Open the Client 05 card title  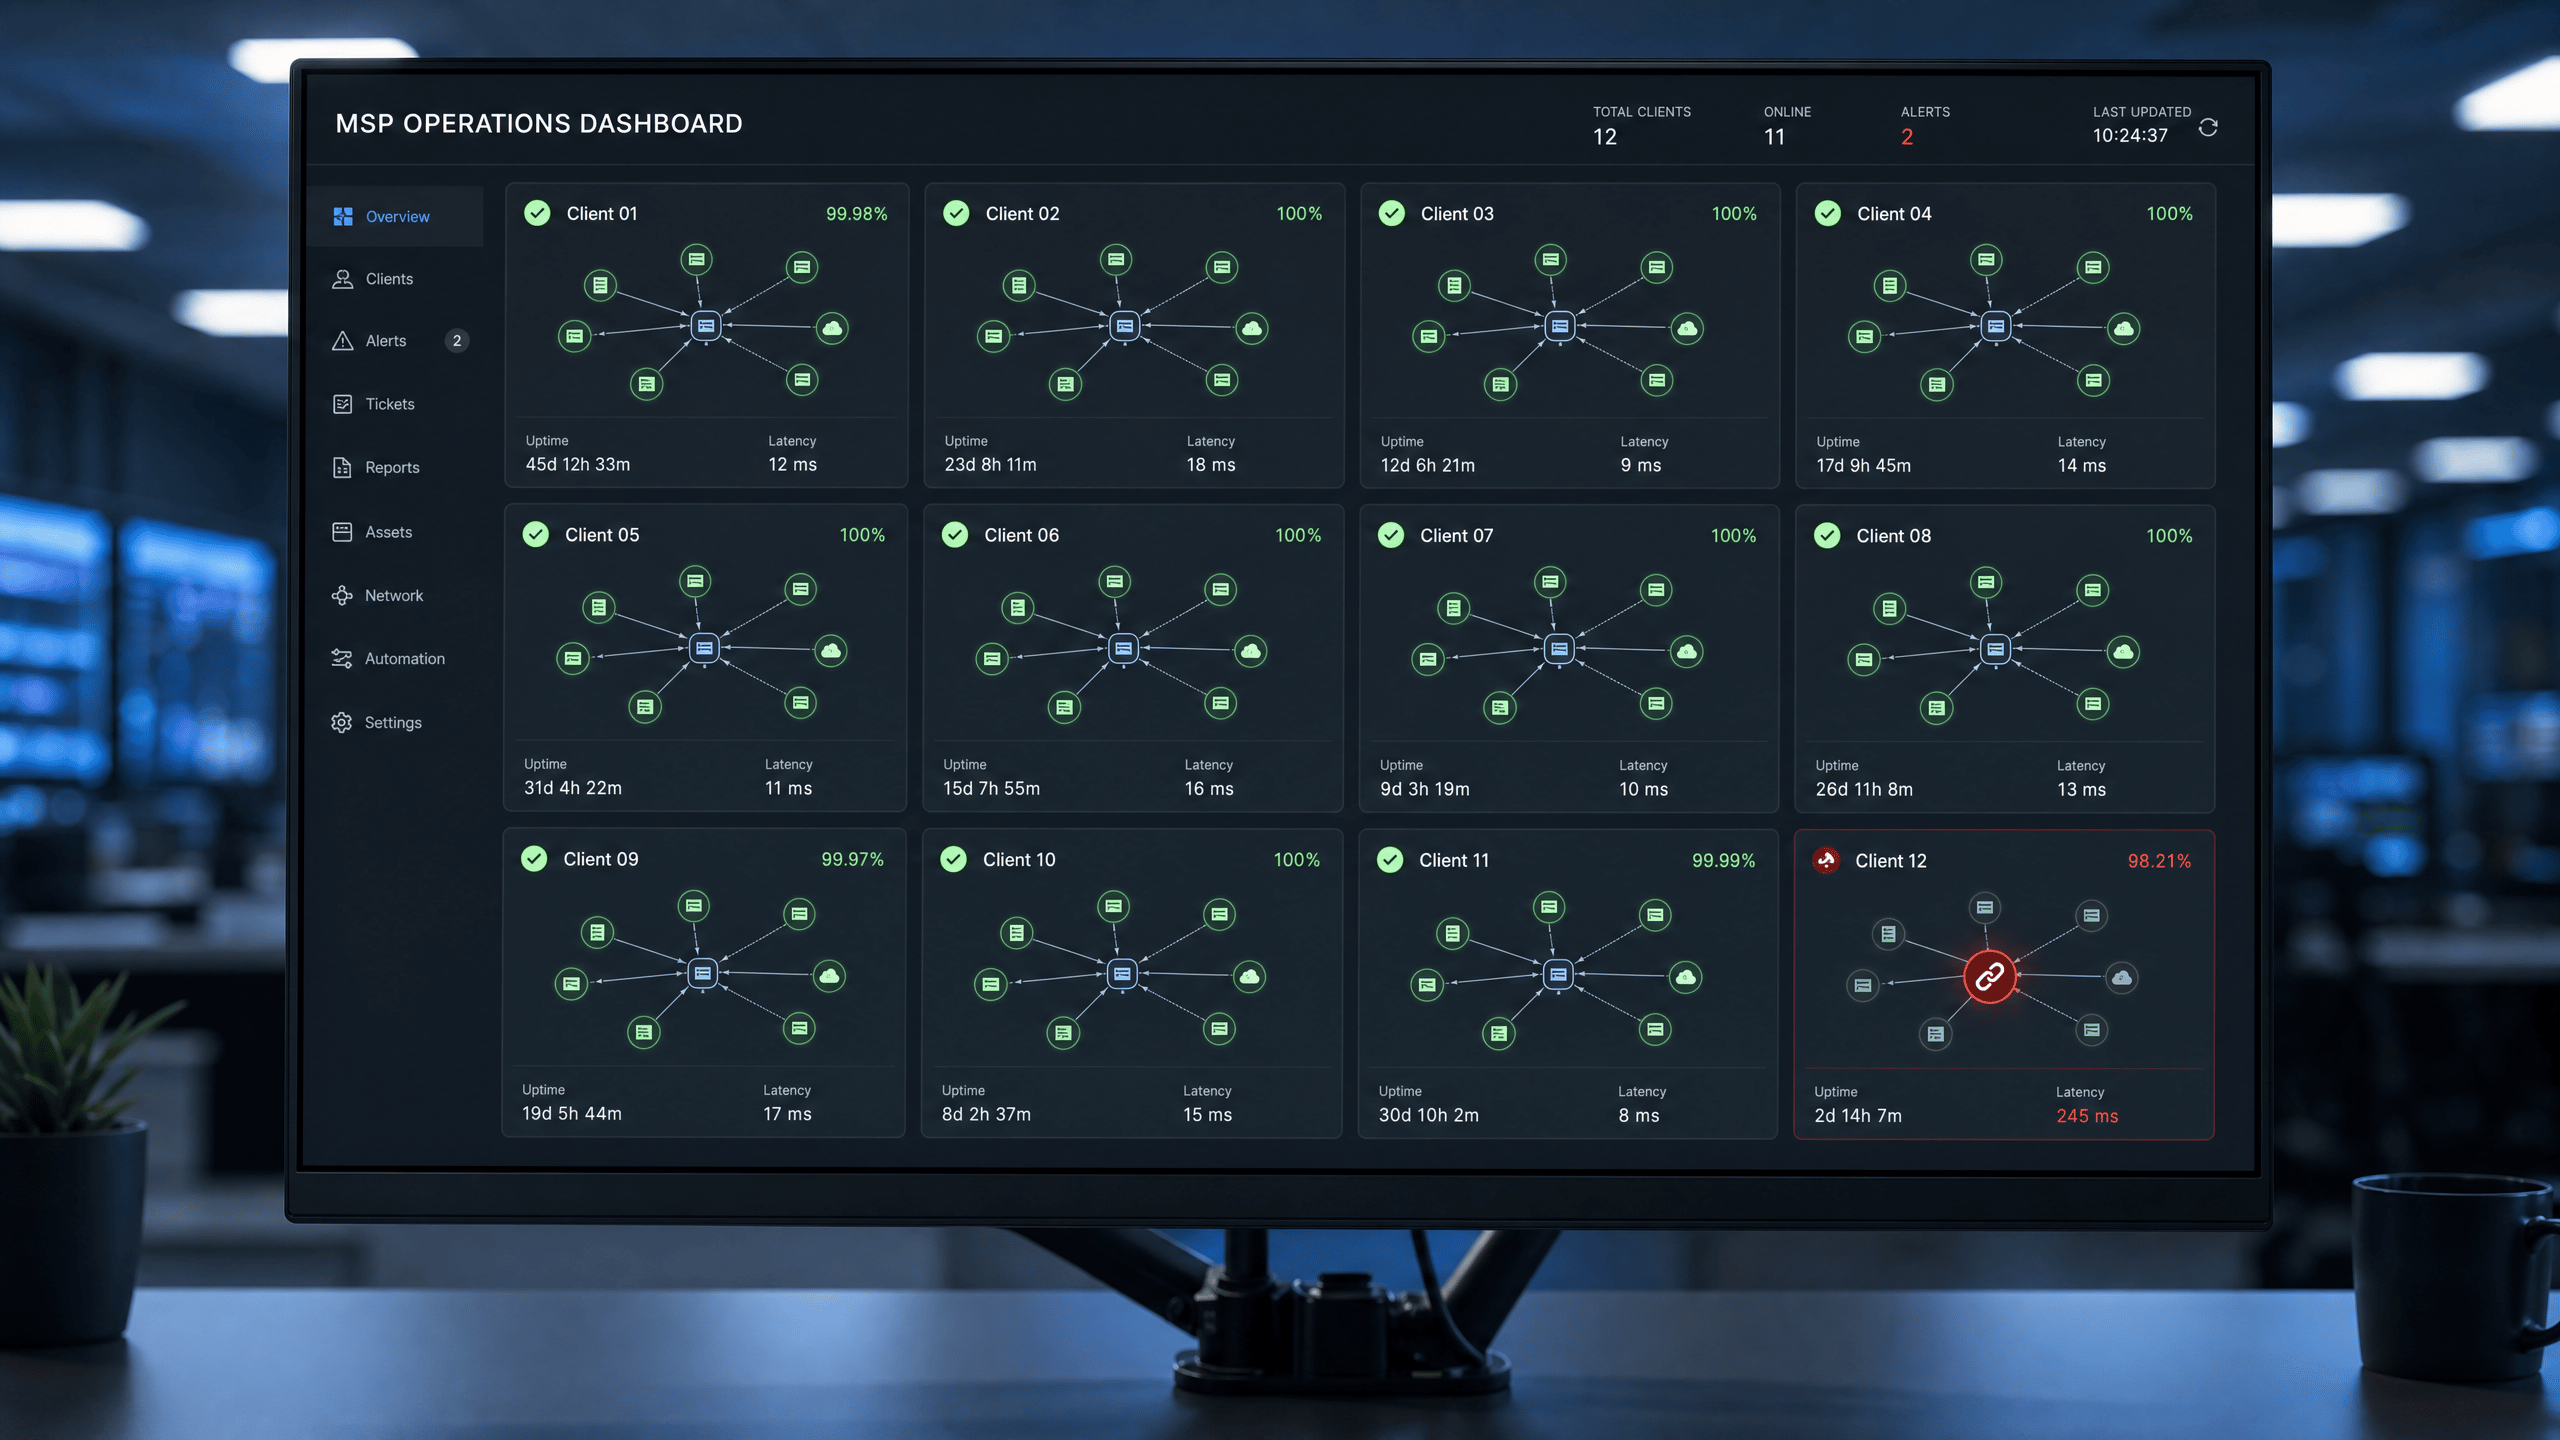tap(602, 534)
